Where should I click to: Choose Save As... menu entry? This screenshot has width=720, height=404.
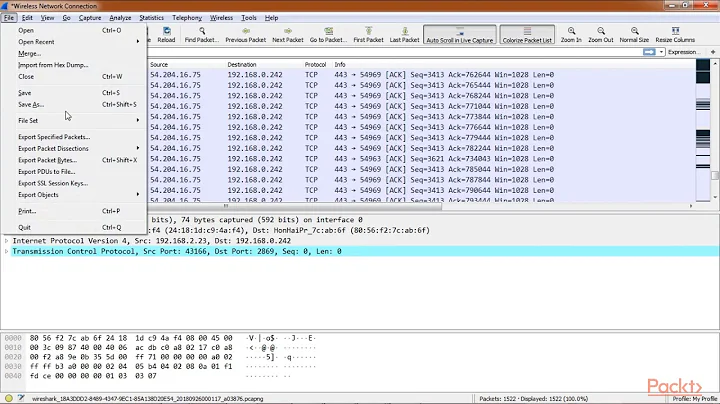(73, 104)
